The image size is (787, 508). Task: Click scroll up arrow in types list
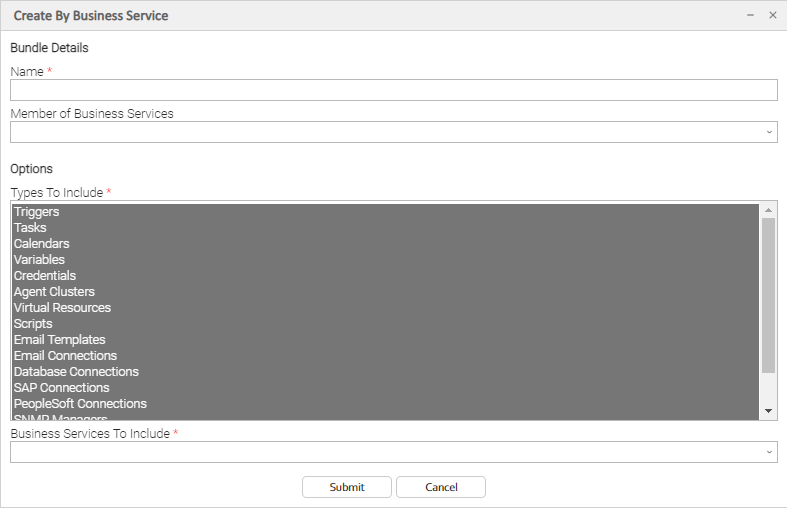(x=768, y=210)
